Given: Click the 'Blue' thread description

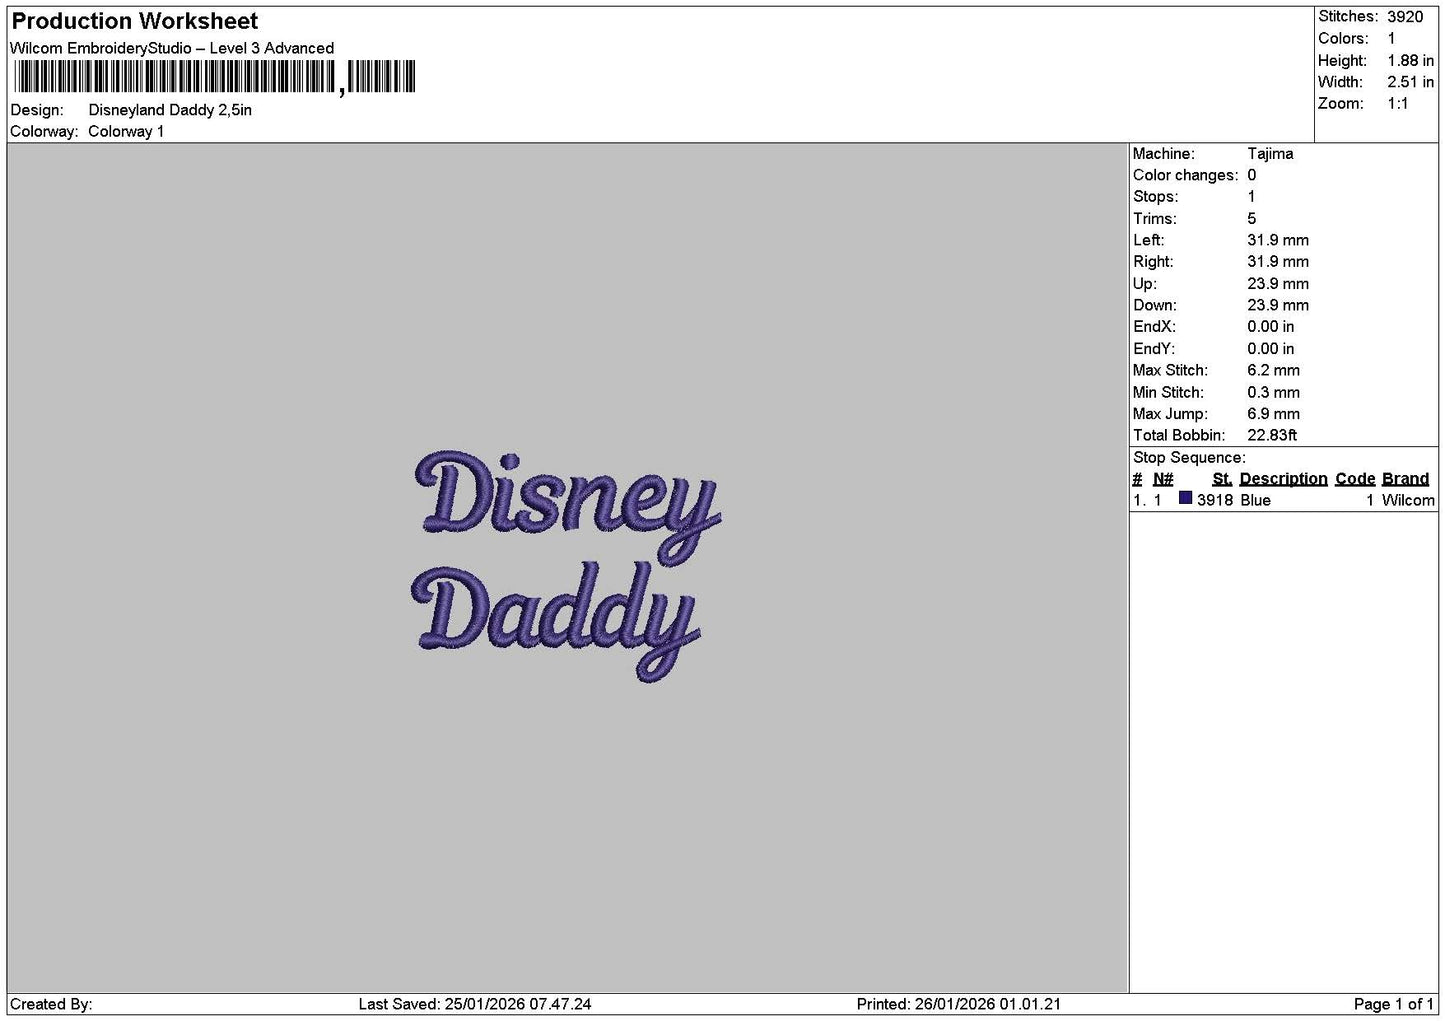Looking at the screenshot, I should click(1256, 500).
